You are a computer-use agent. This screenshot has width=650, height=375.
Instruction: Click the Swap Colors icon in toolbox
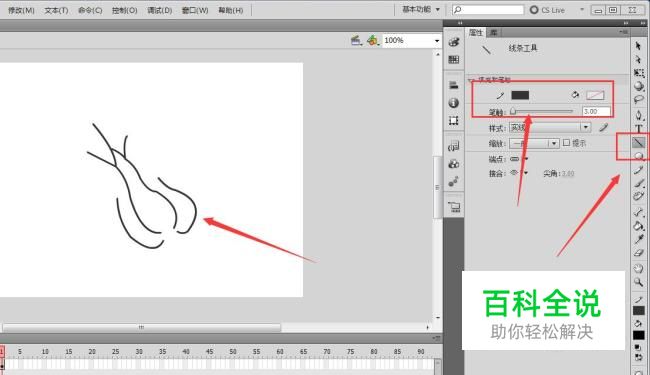coord(638,357)
